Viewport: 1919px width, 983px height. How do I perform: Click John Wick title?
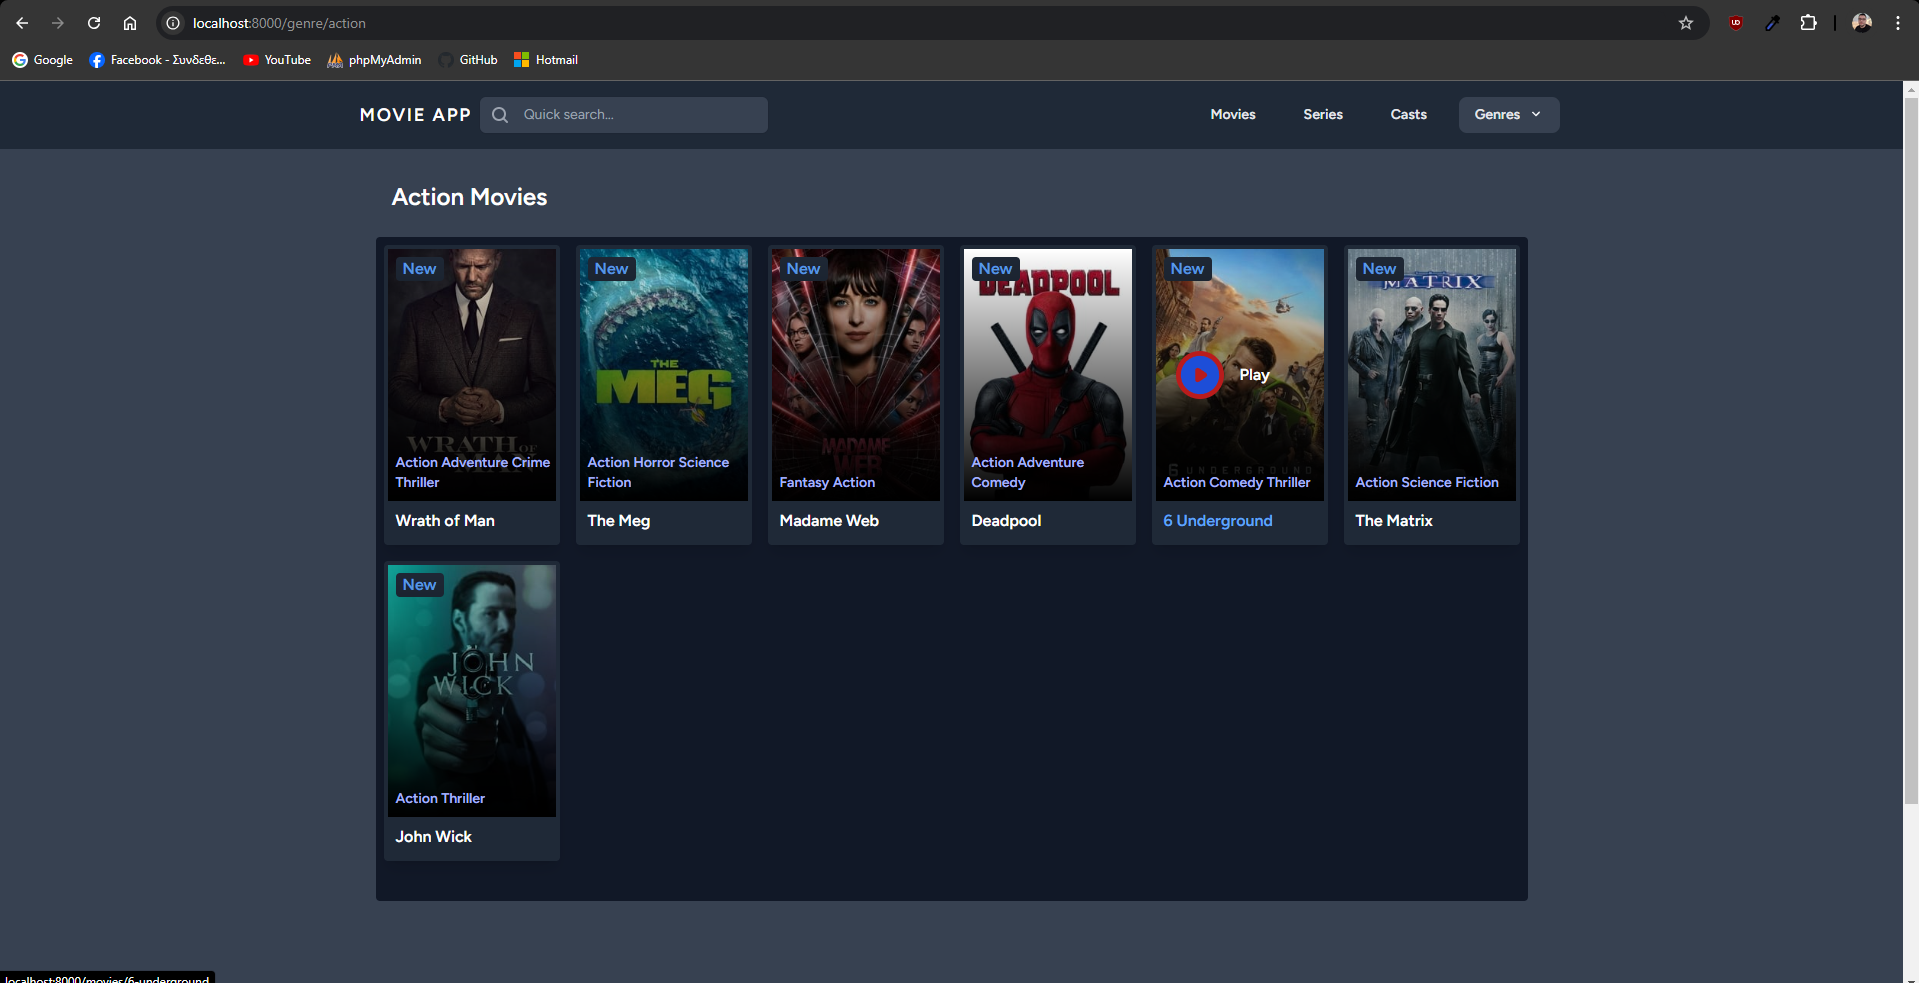tap(433, 837)
